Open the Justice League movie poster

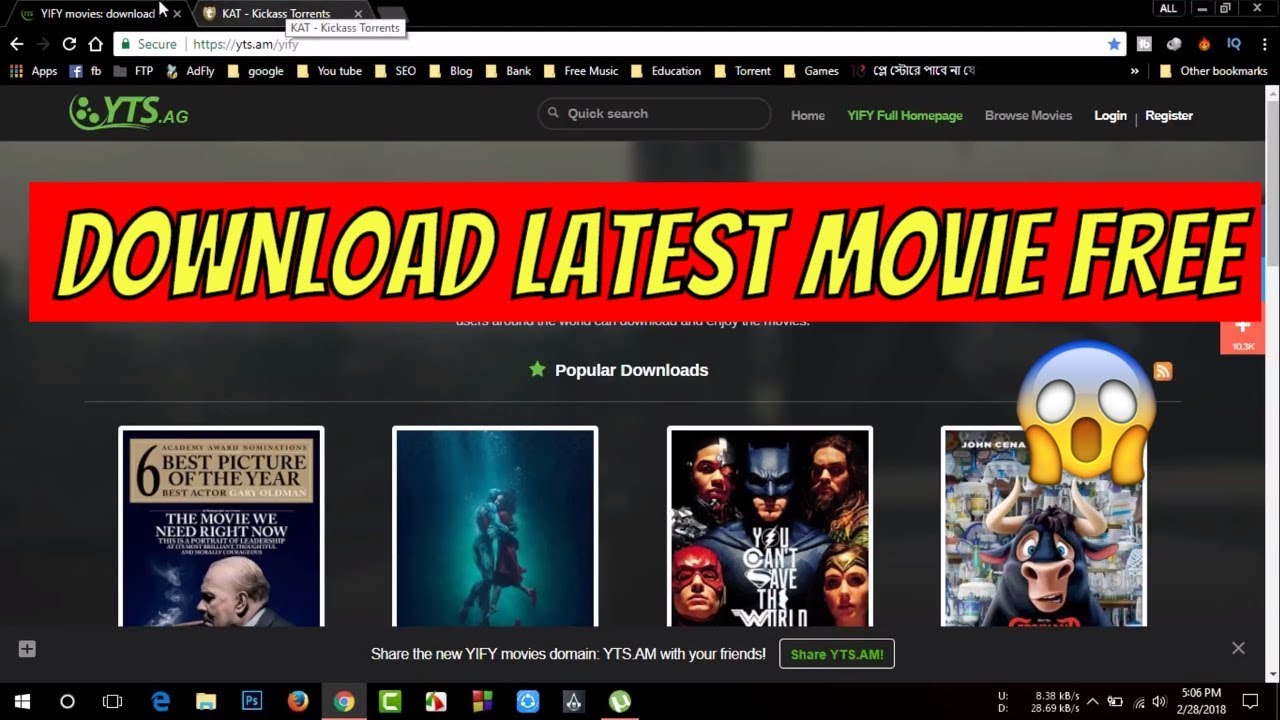pyautogui.click(x=770, y=527)
